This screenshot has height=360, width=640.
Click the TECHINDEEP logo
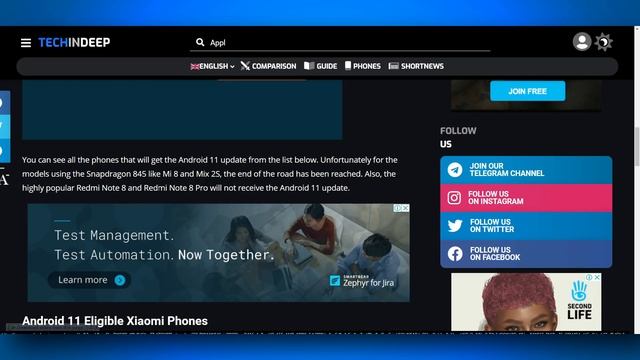point(74,42)
